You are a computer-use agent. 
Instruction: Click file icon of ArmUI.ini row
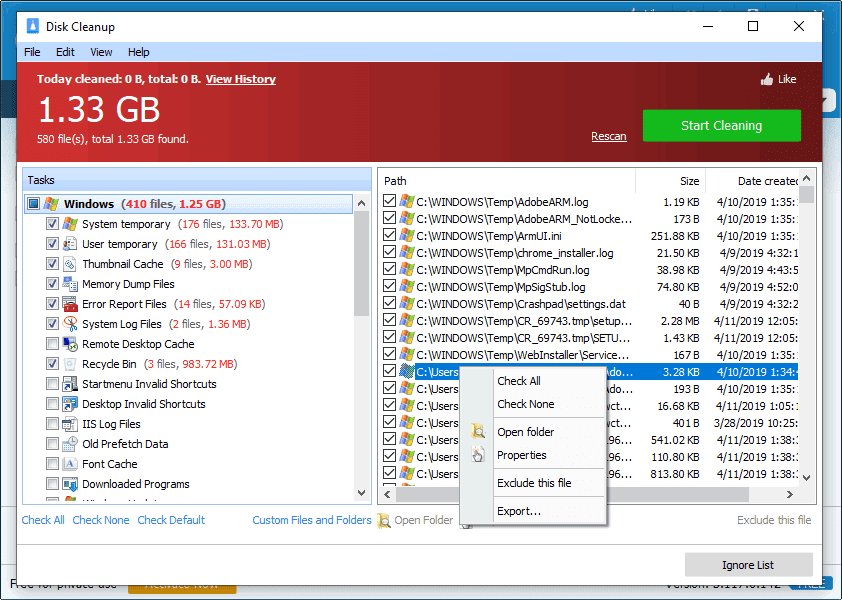coord(407,235)
